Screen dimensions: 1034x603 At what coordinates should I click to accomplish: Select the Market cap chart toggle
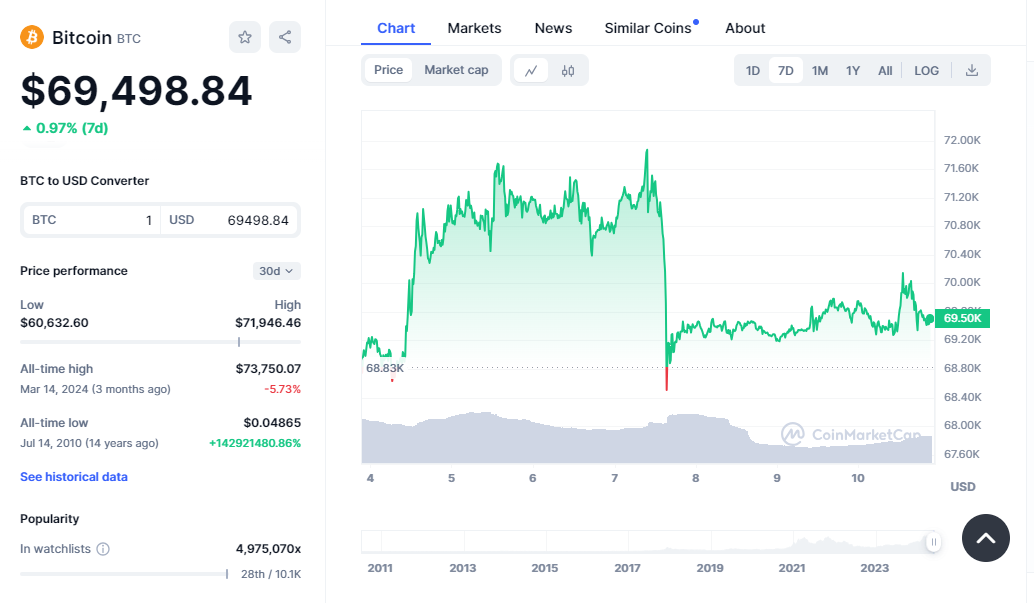pos(456,70)
